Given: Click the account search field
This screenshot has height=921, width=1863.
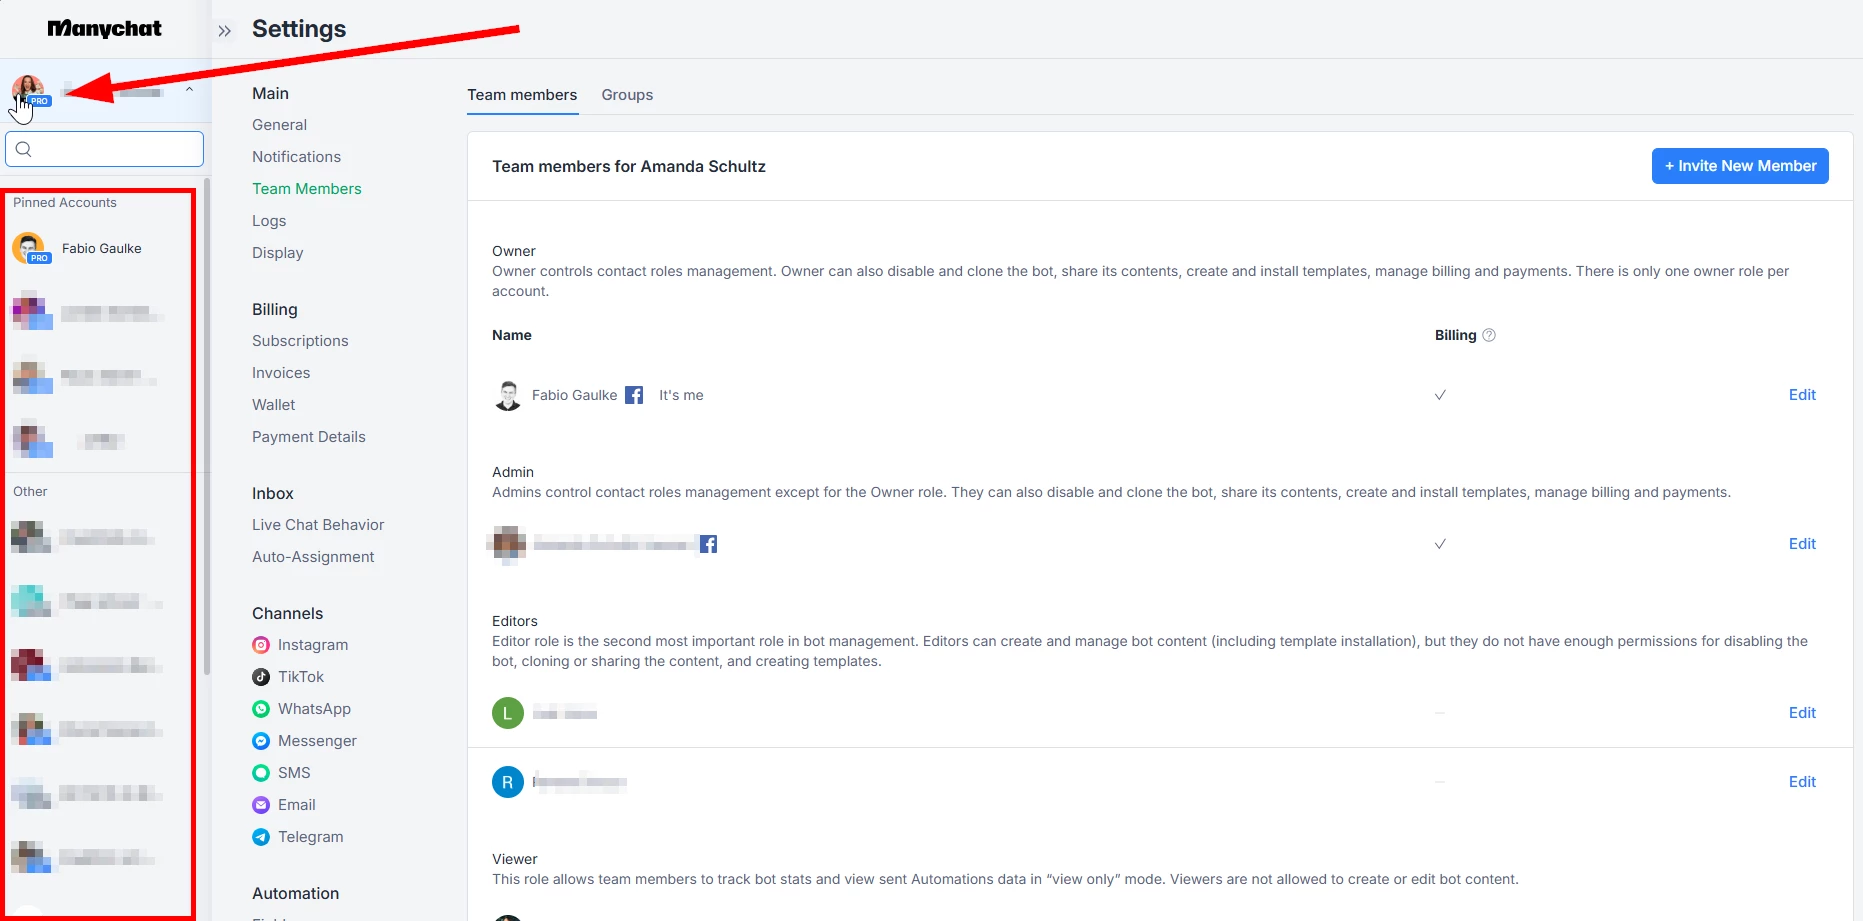Looking at the screenshot, I should (105, 149).
